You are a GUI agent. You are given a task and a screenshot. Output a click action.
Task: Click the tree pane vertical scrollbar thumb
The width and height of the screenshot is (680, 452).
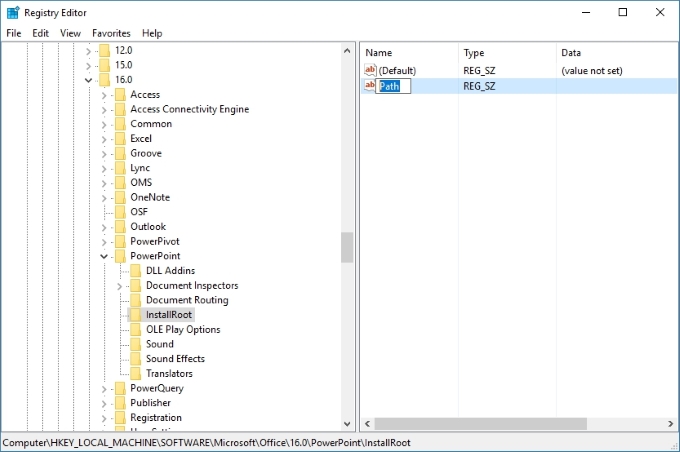(x=347, y=247)
